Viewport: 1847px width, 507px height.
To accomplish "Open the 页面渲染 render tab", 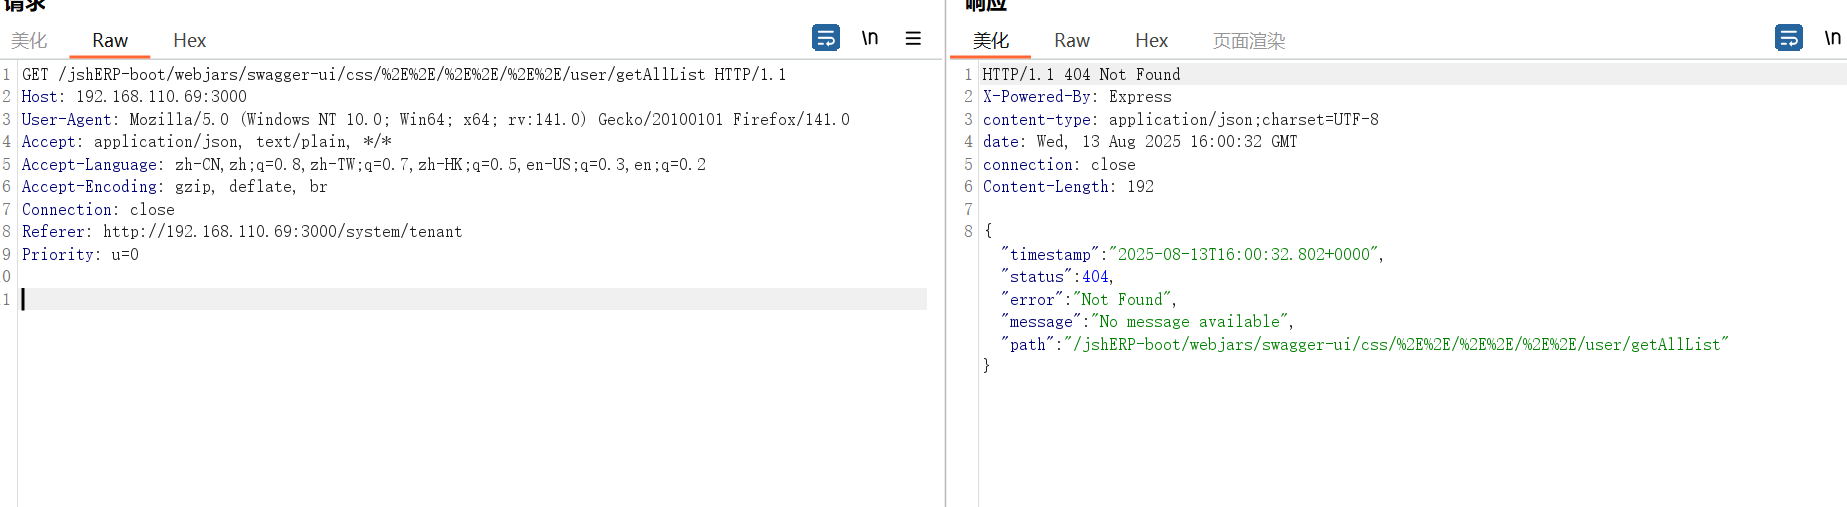I will 1249,41.
